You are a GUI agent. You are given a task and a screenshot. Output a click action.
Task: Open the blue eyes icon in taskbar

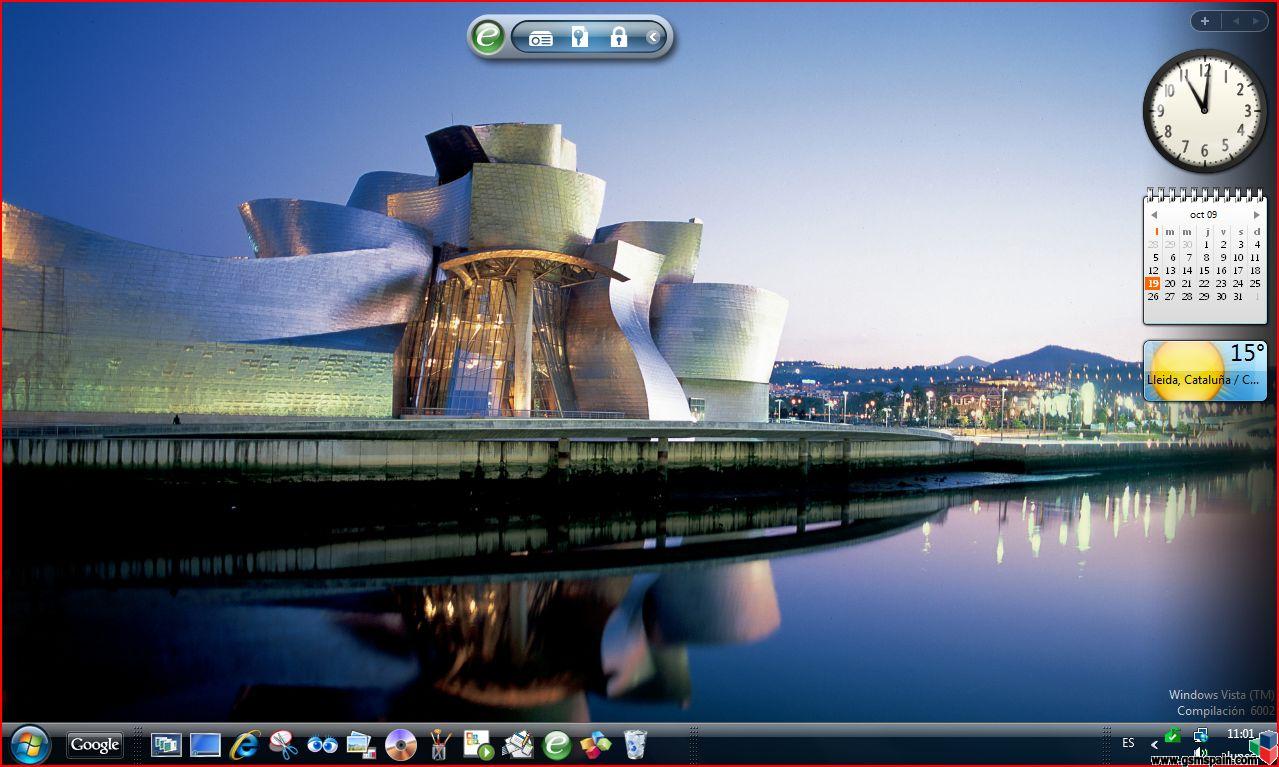(322, 745)
